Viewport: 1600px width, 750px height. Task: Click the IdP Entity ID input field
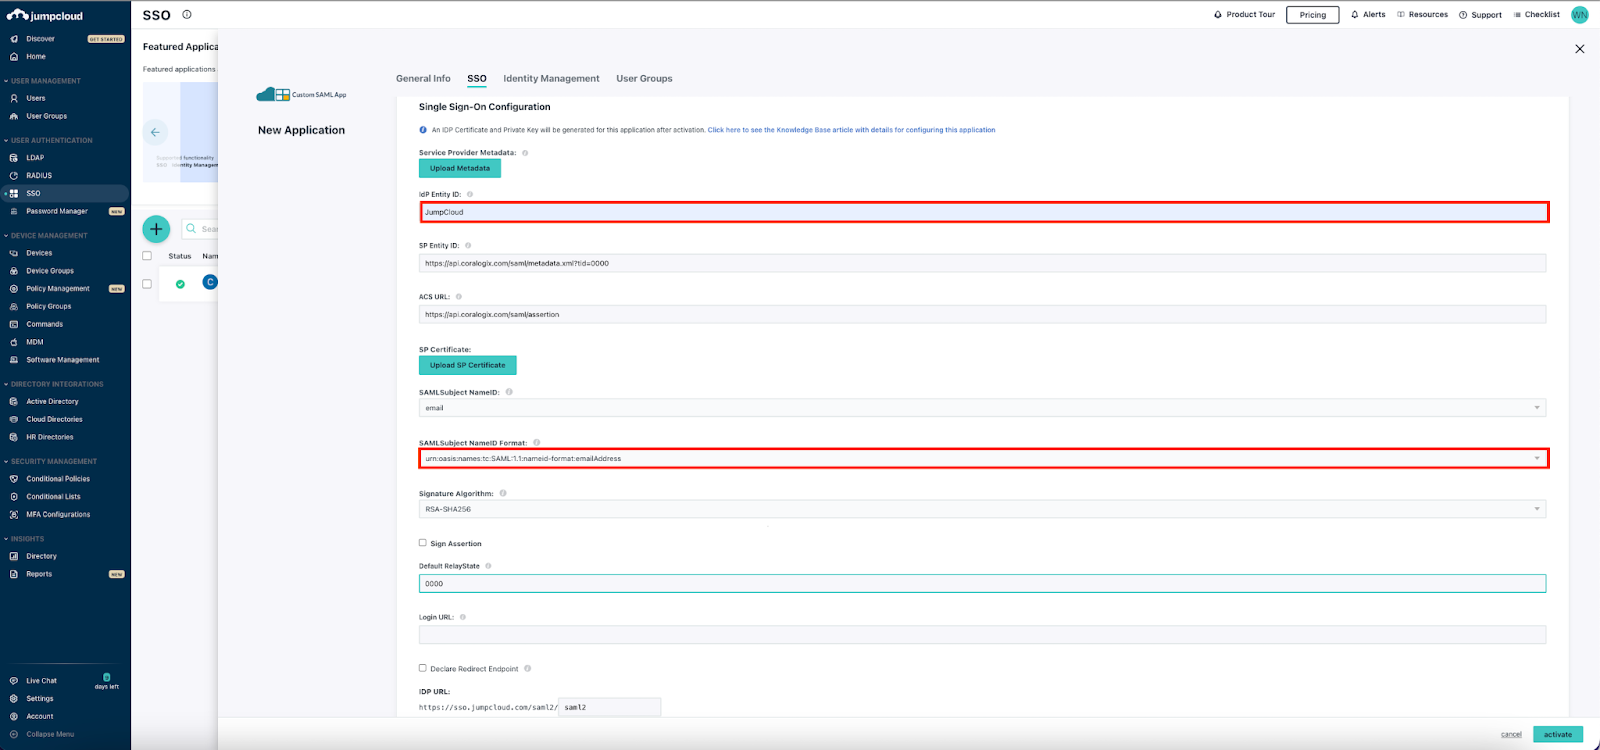(x=984, y=212)
